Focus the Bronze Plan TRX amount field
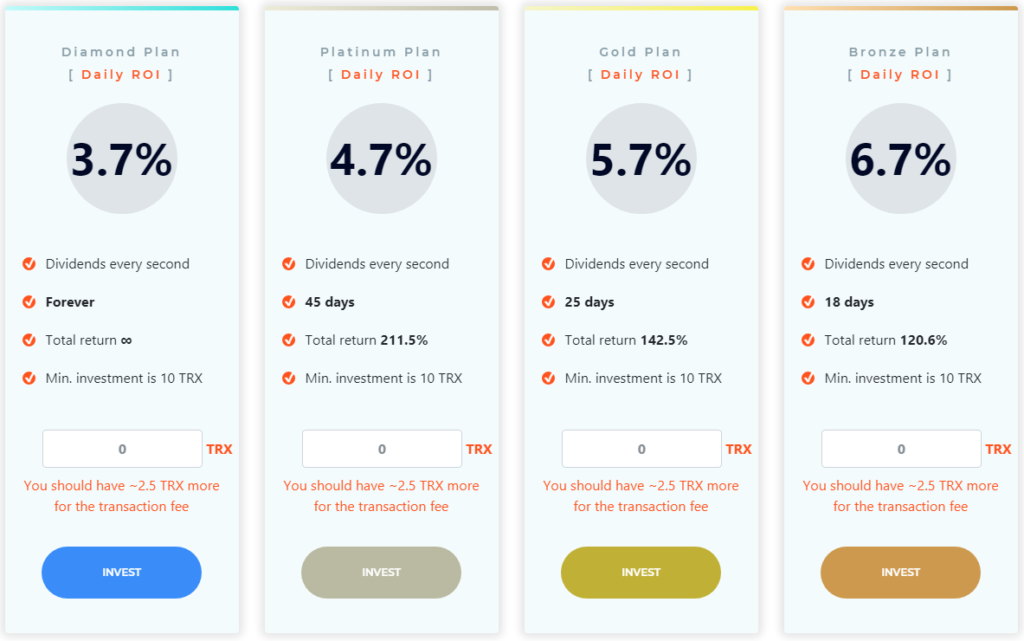Screen dimensions: 1024x641 click(901, 448)
